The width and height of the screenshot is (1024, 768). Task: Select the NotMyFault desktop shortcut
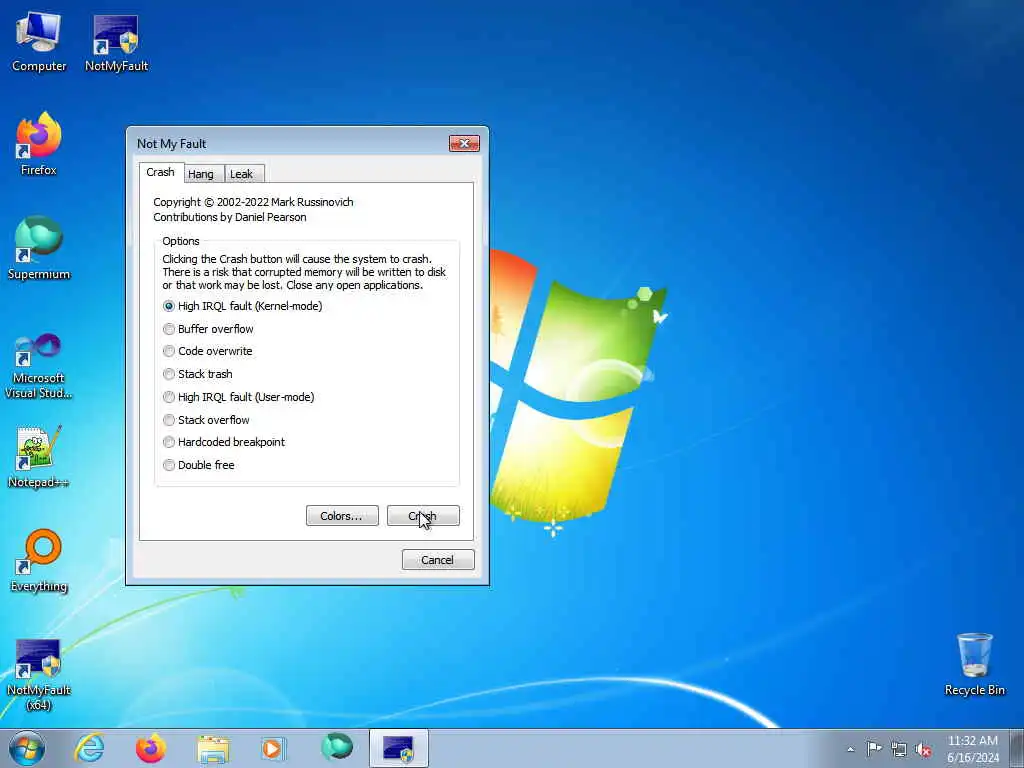tap(116, 42)
